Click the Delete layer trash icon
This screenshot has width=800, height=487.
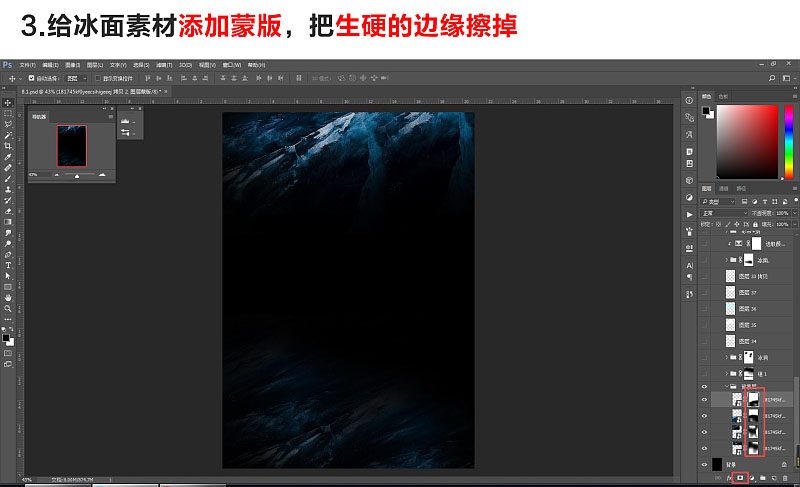[785, 478]
